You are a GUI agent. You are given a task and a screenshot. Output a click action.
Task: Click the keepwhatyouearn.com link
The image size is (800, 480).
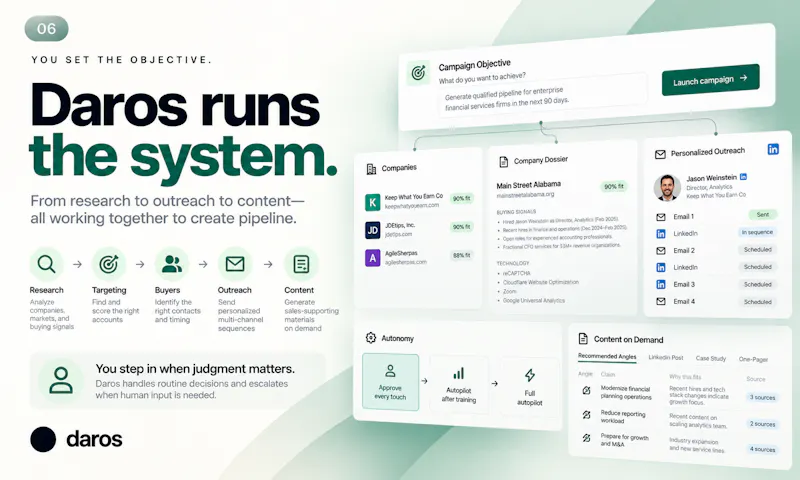[412, 206]
